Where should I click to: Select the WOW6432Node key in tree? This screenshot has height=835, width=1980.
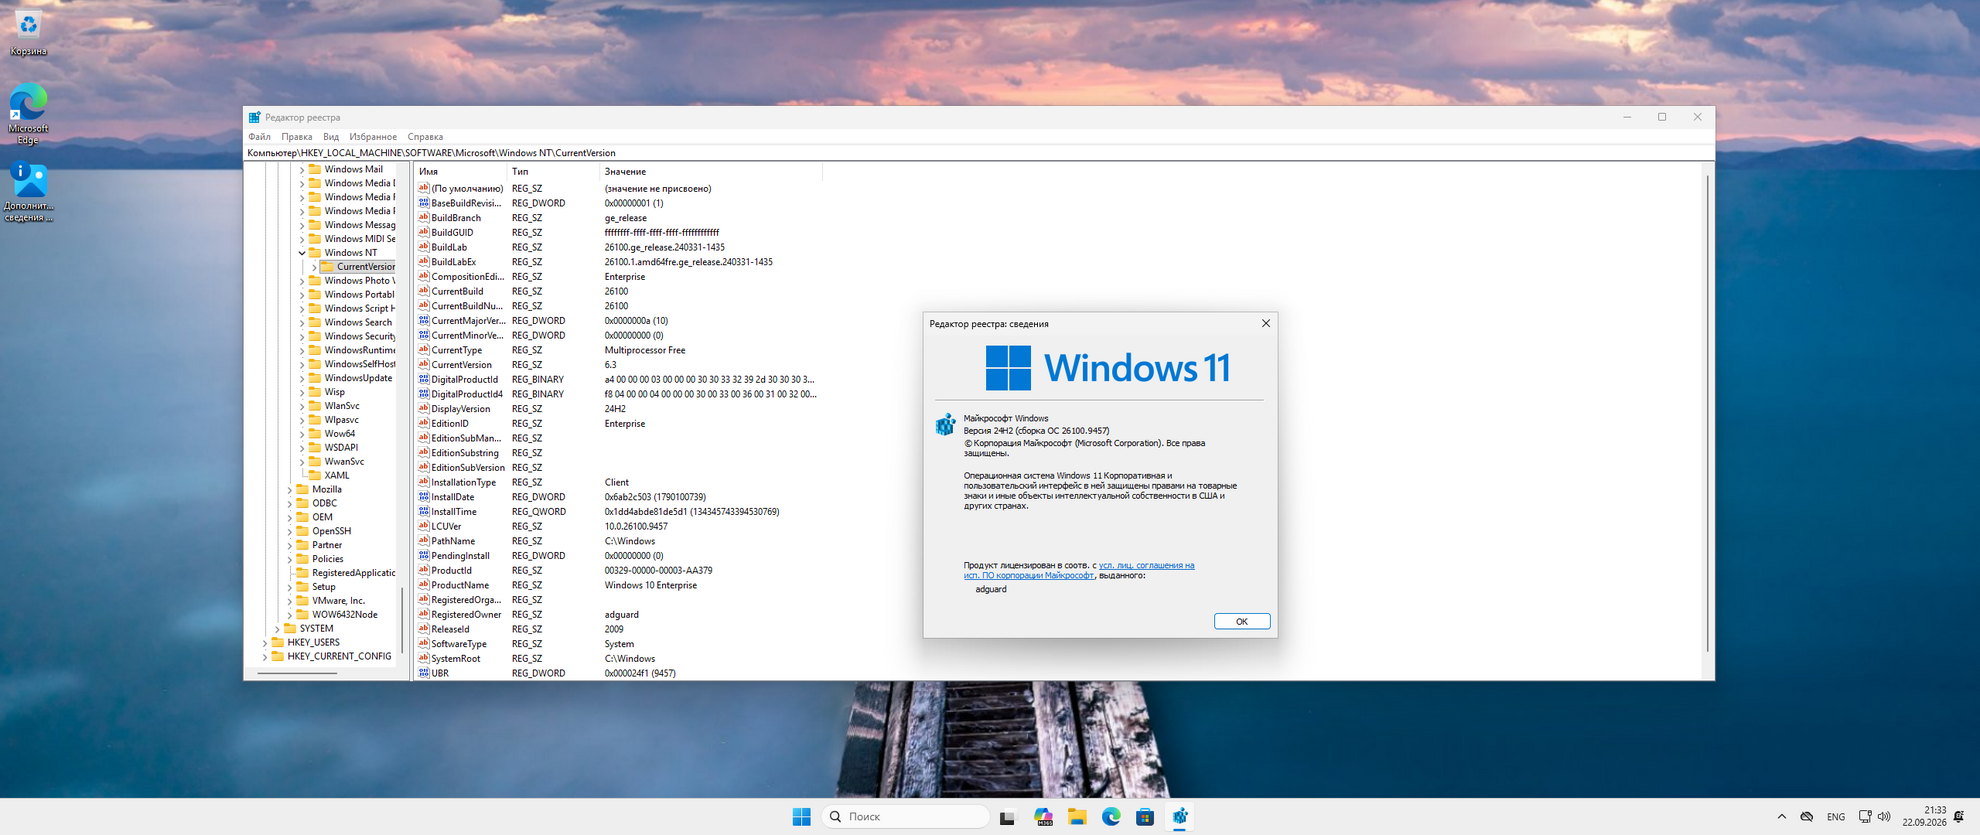[x=344, y=615]
